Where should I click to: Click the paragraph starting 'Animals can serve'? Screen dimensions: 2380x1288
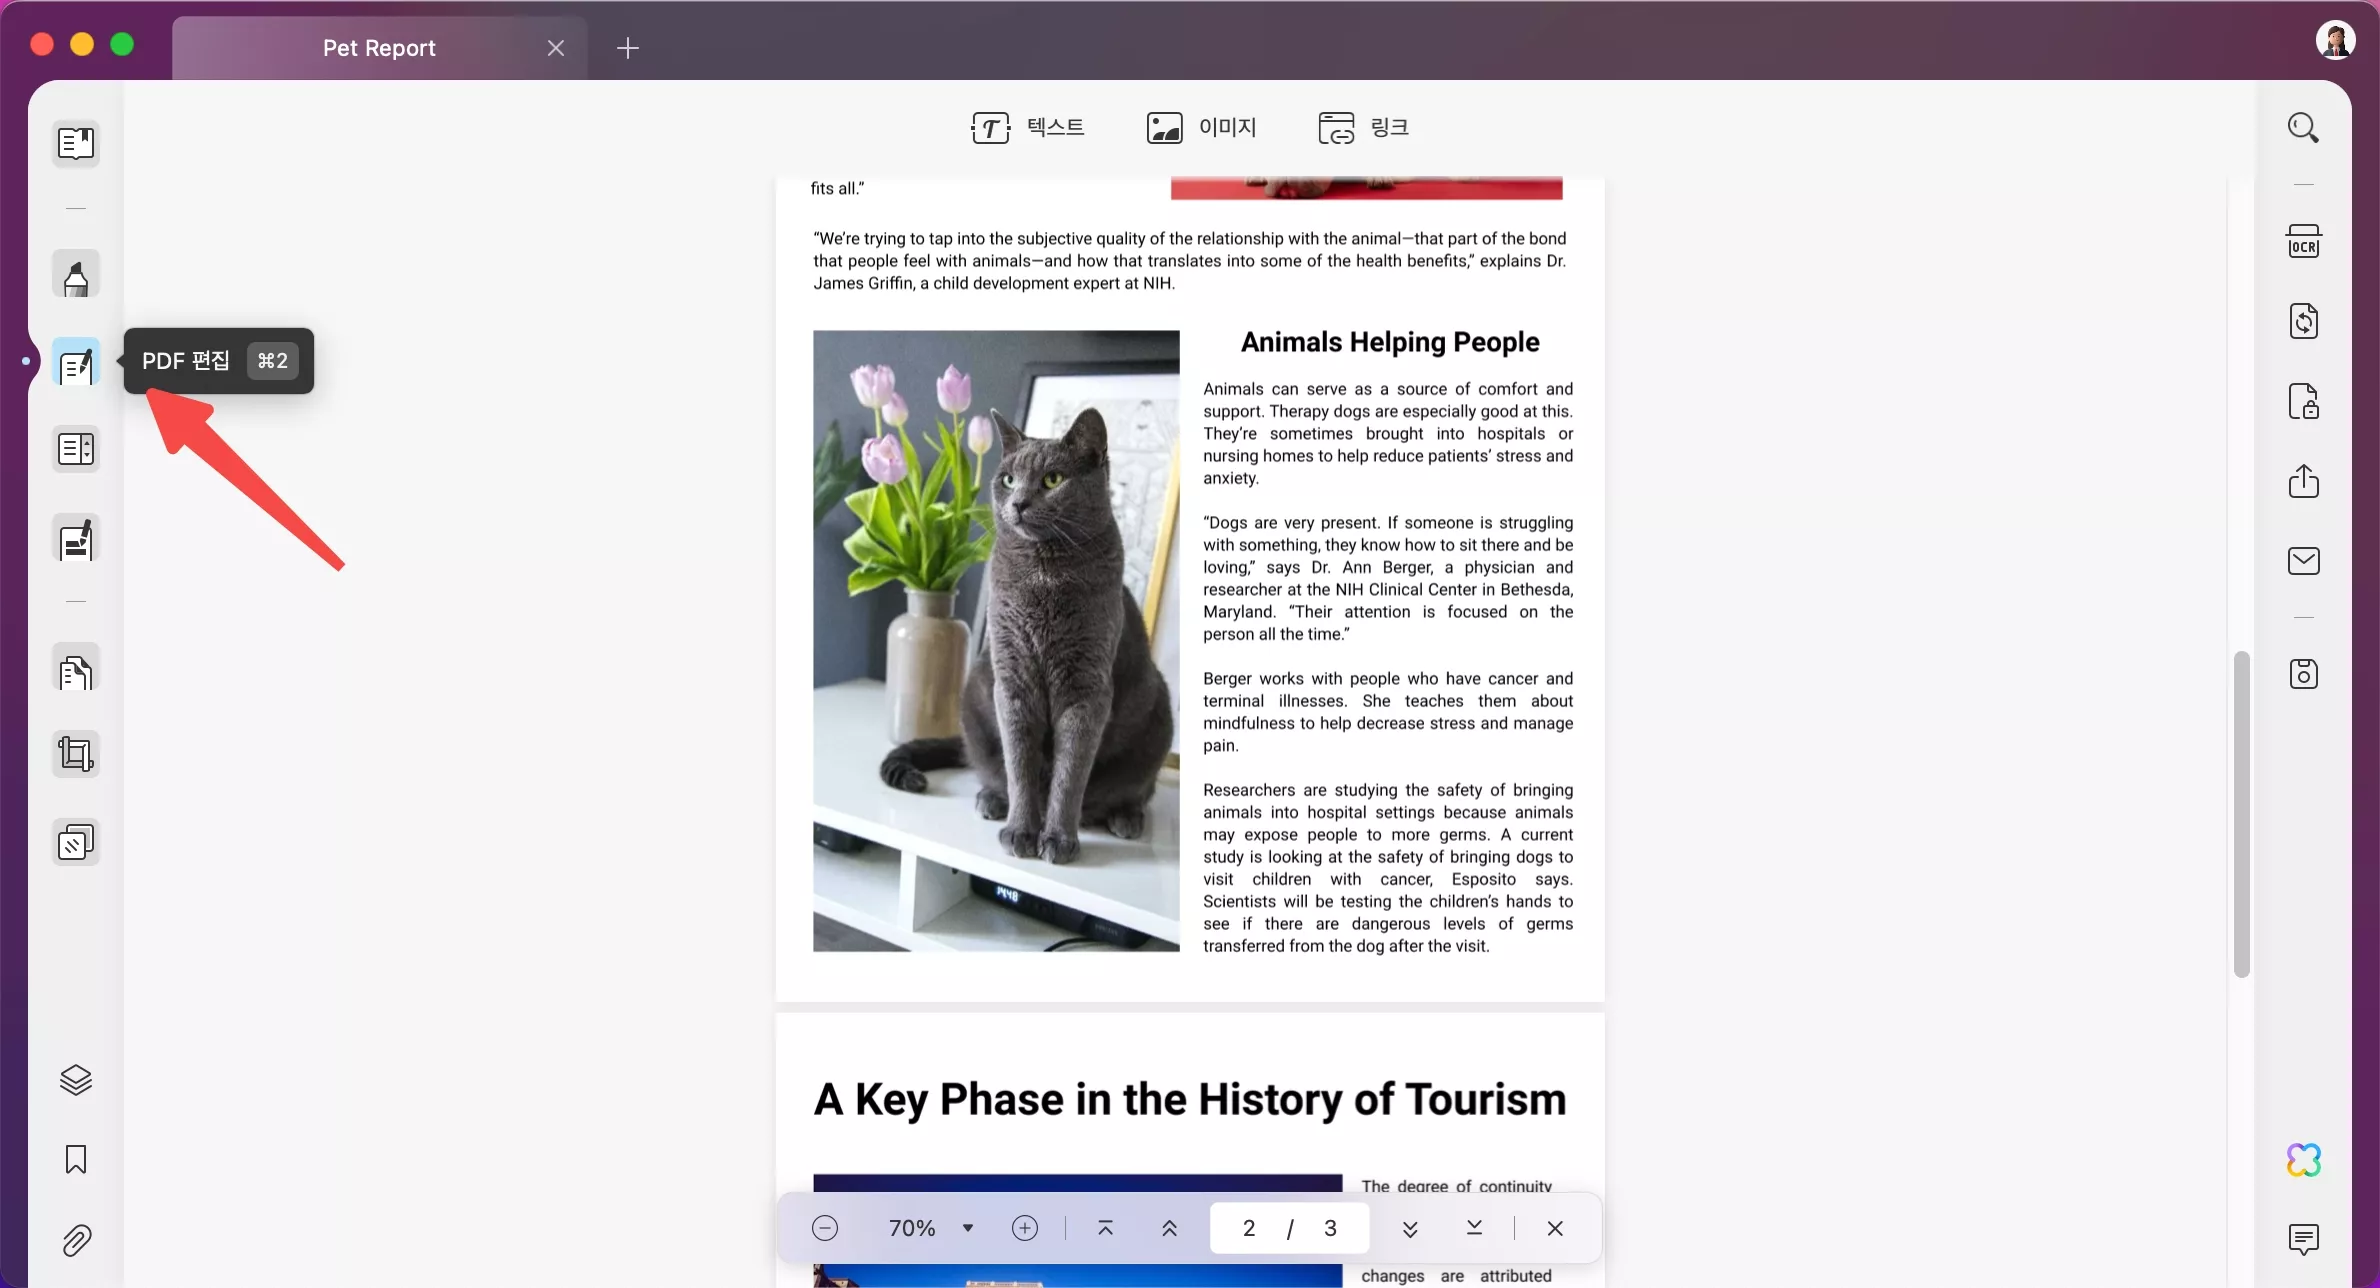(1388, 433)
